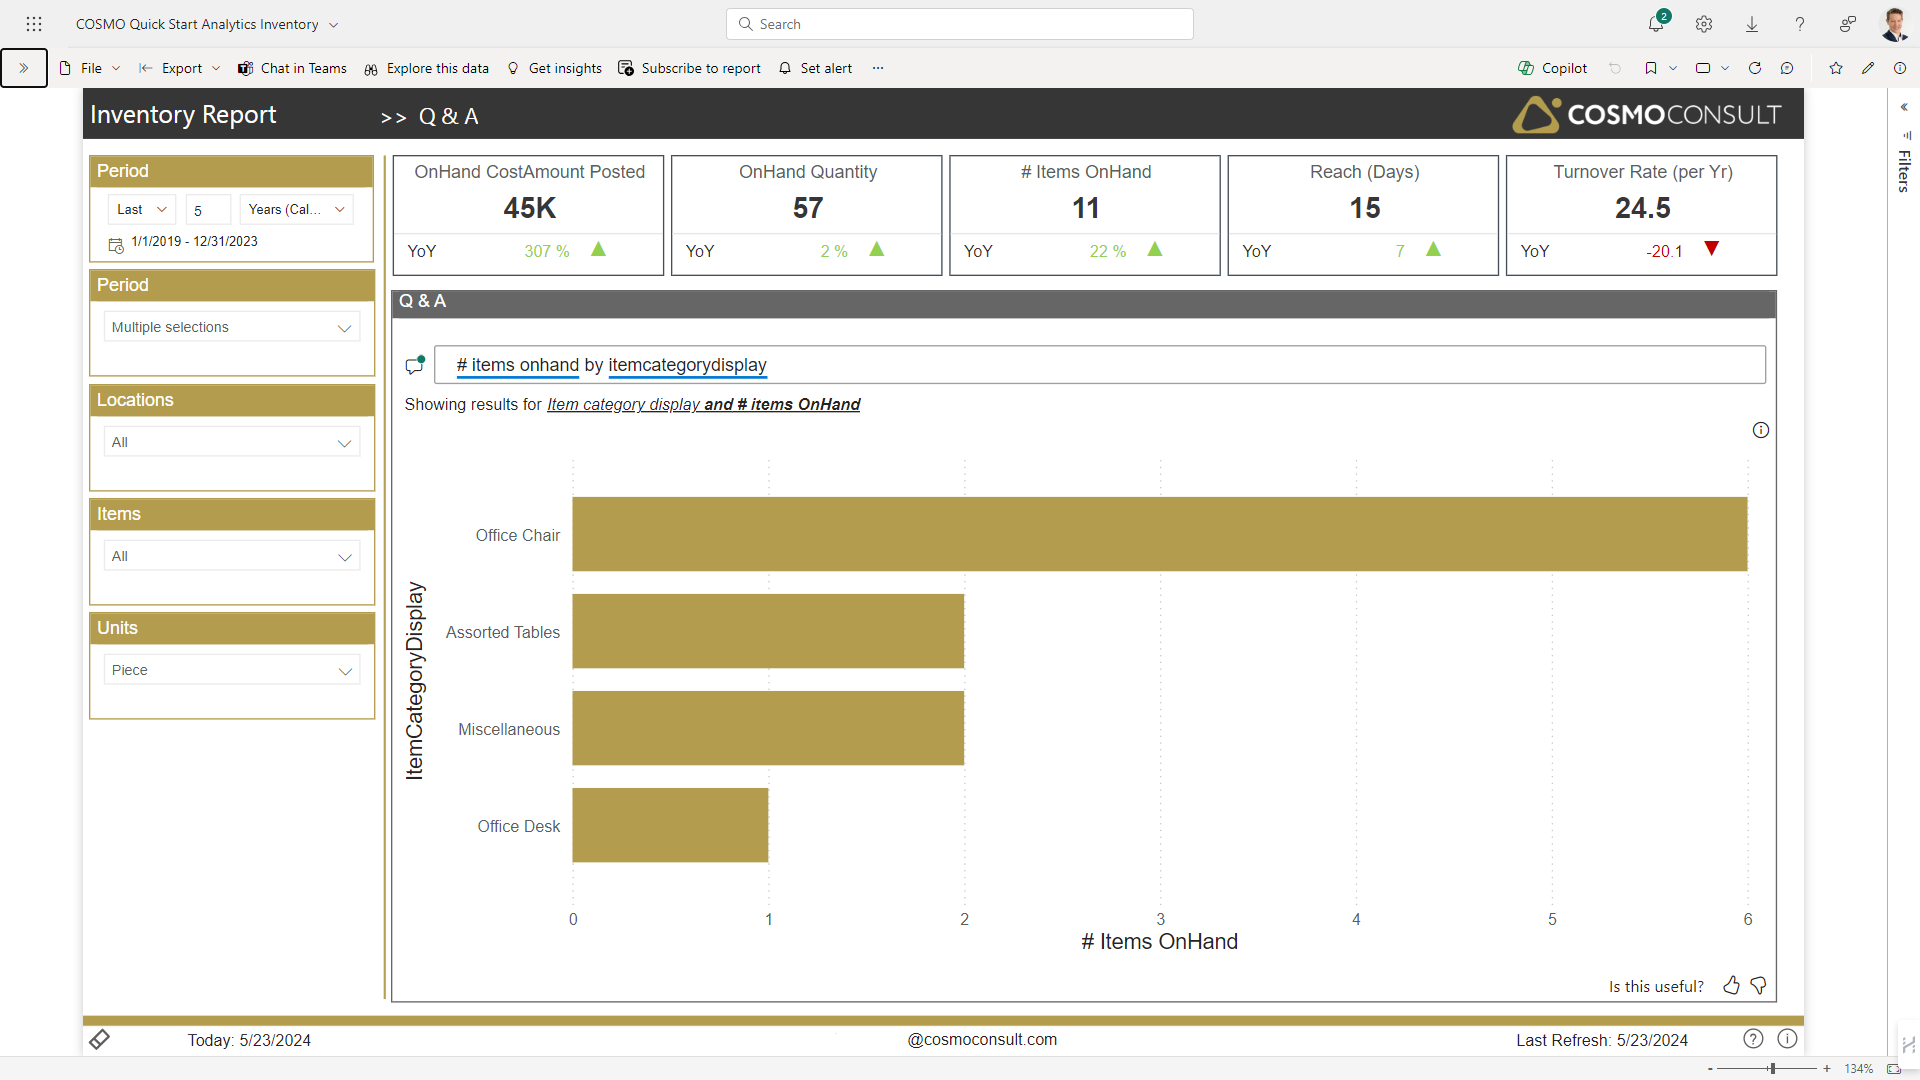Open the Export menu
Screen dimensions: 1920x1080
point(180,68)
